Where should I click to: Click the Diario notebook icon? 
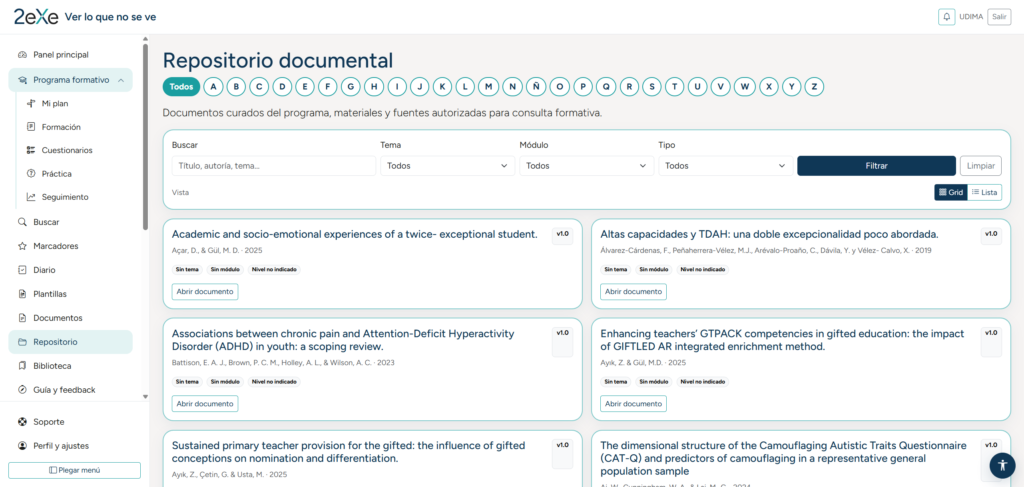(22, 270)
